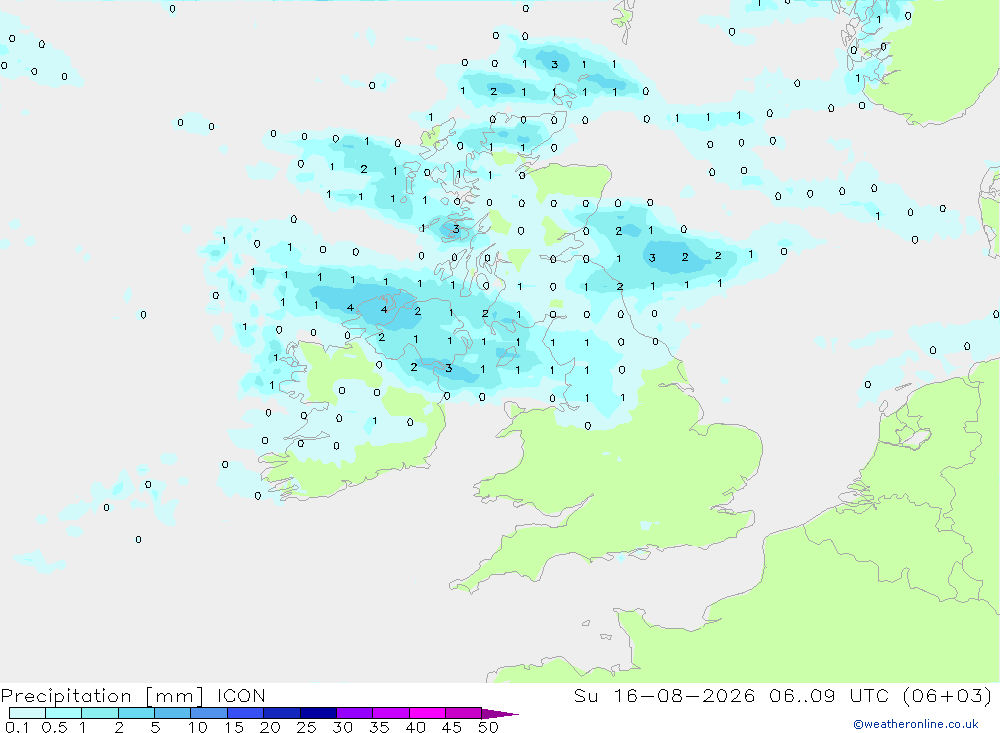Viewport: 1000px width, 733px height.
Task: Click the legend label '10'
Action: [x=198, y=727]
